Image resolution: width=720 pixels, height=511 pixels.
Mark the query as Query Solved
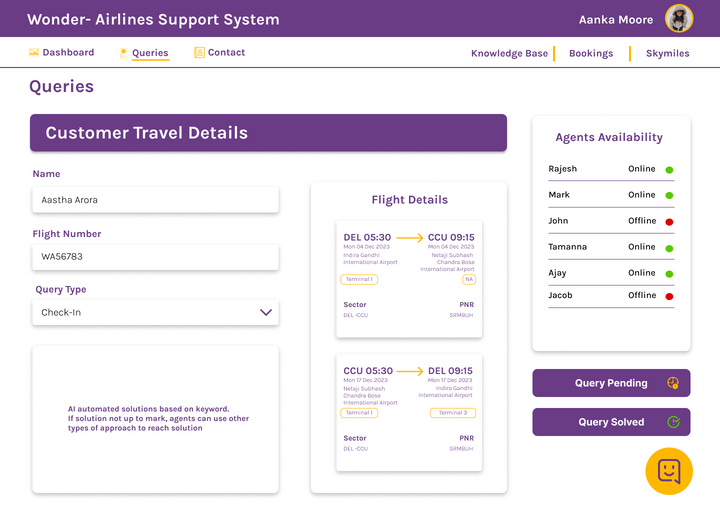coord(611,421)
